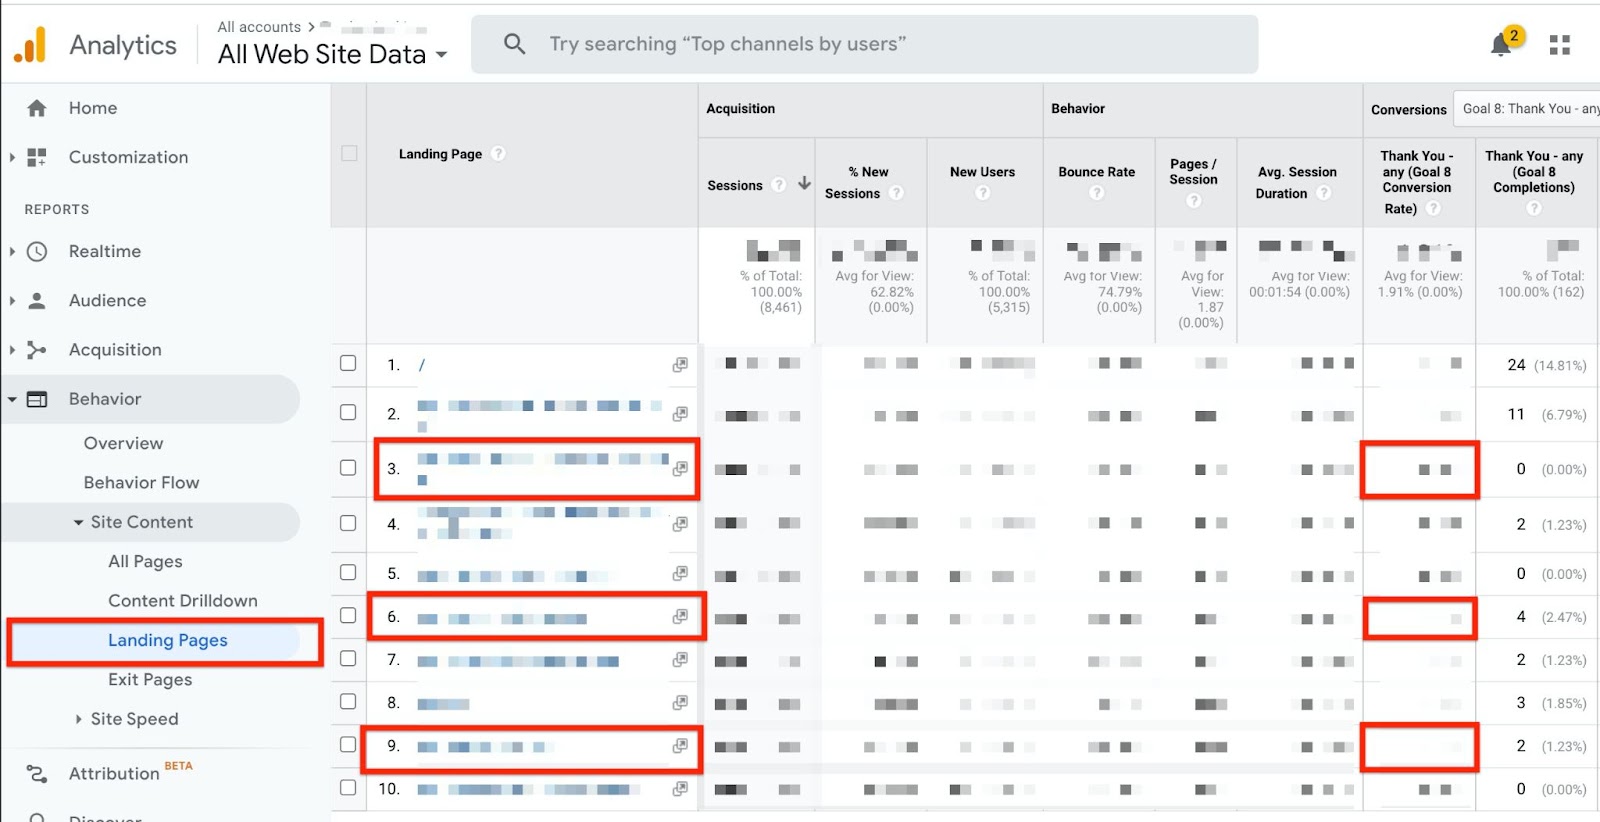Expand the Audience section arrow
Viewport: 1600px width, 822px height.
point(12,300)
